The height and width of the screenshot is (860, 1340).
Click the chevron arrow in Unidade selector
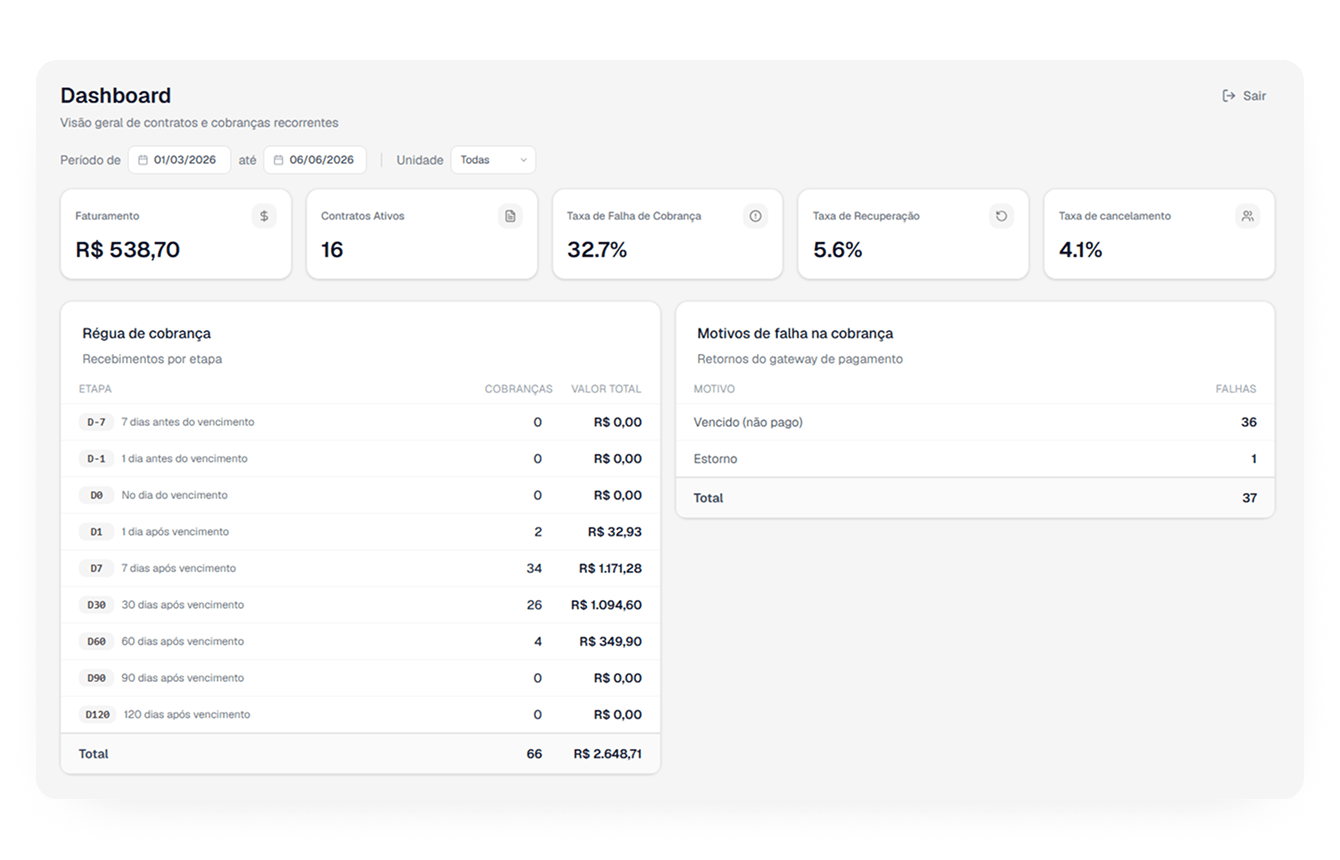coord(523,160)
